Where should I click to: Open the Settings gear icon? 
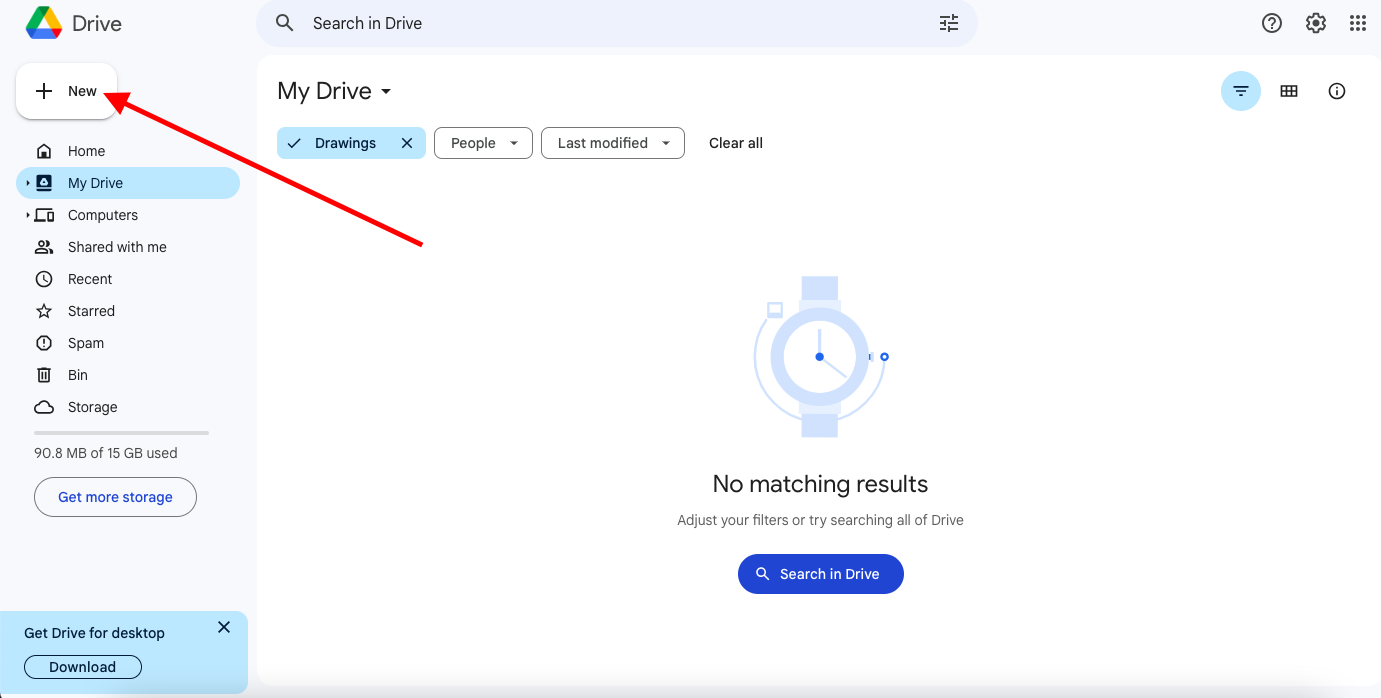point(1316,23)
